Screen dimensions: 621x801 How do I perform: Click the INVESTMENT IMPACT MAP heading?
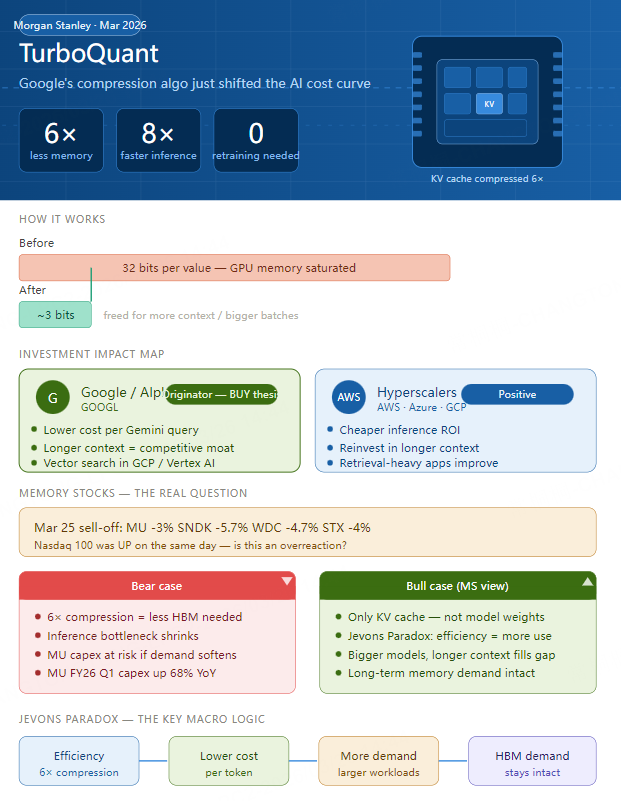point(92,354)
